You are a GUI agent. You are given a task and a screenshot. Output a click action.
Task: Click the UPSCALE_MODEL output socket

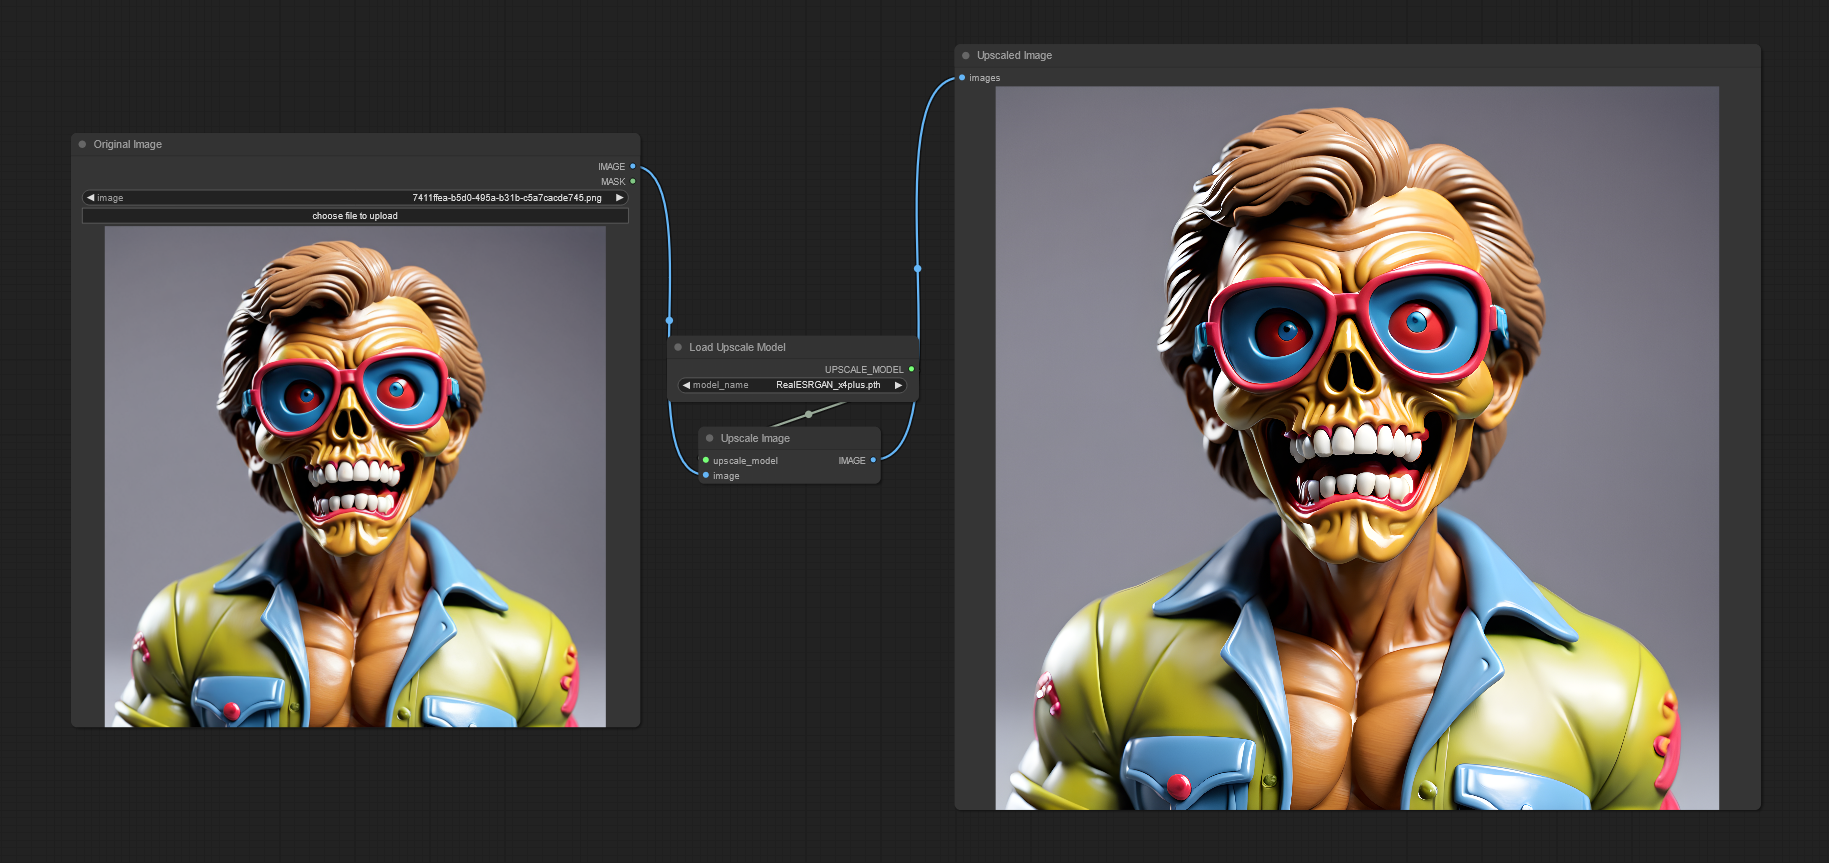911,369
